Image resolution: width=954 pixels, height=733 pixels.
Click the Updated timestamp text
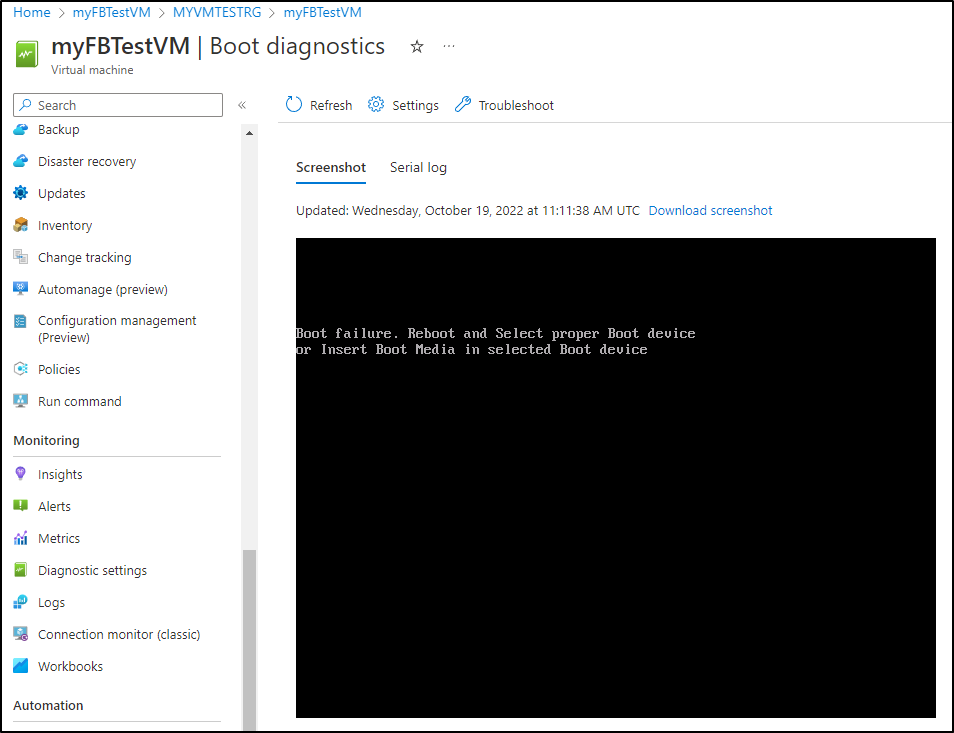coord(468,210)
